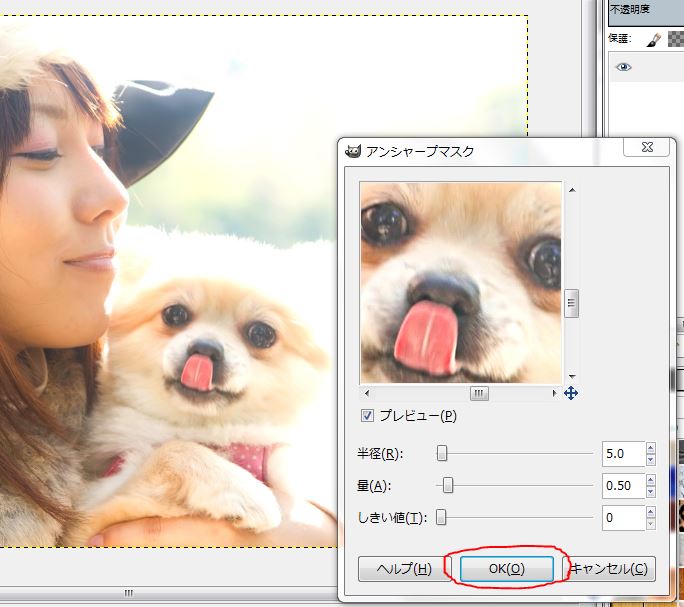Click the checkerboard lock-alpha icon next to 保護
The height and width of the screenshot is (607, 684).
coord(676,39)
